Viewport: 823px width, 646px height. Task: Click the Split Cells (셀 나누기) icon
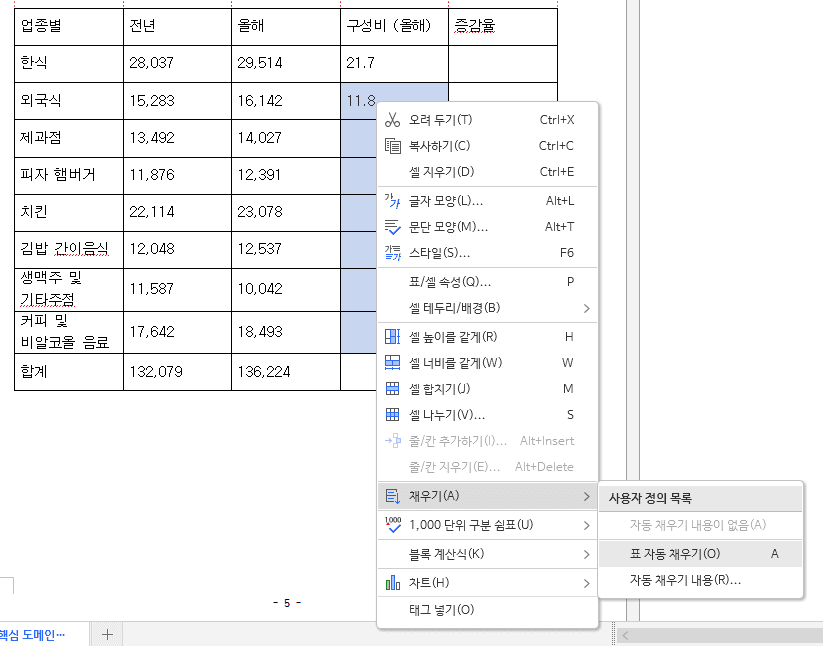tap(391, 415)
